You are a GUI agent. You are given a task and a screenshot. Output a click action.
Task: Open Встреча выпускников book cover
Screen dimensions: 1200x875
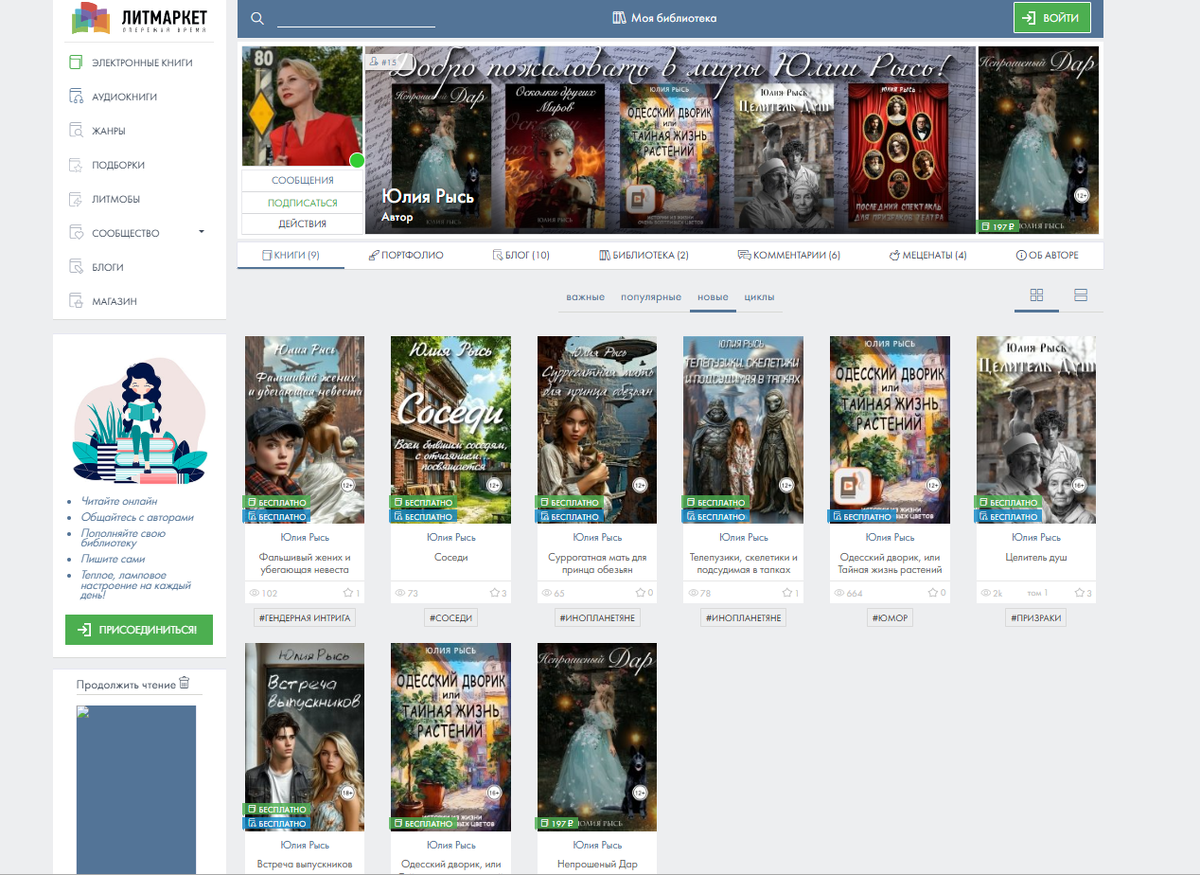pyautogui.click(x=304, y=736)
